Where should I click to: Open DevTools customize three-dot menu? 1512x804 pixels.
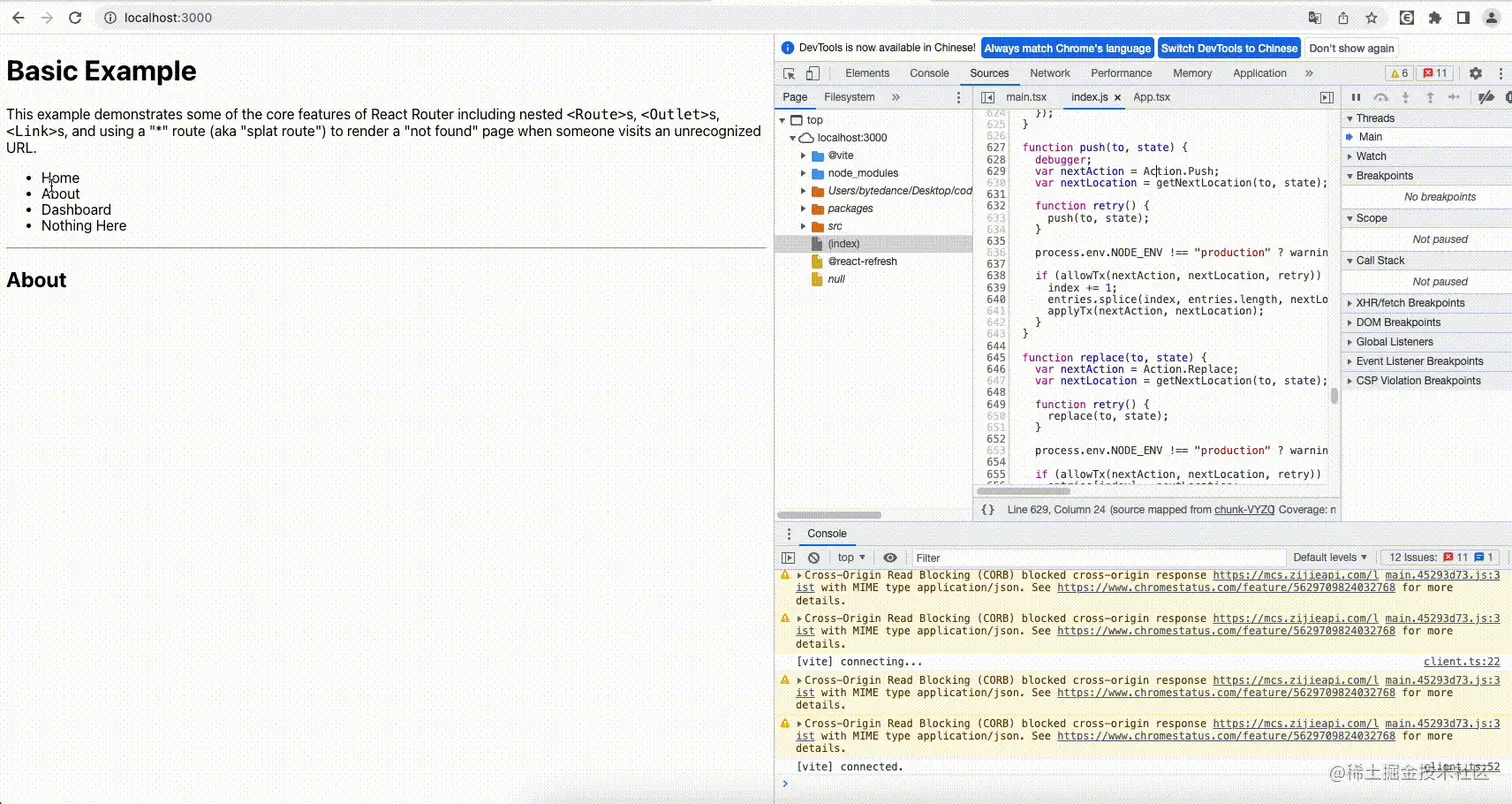point(1500,73)
